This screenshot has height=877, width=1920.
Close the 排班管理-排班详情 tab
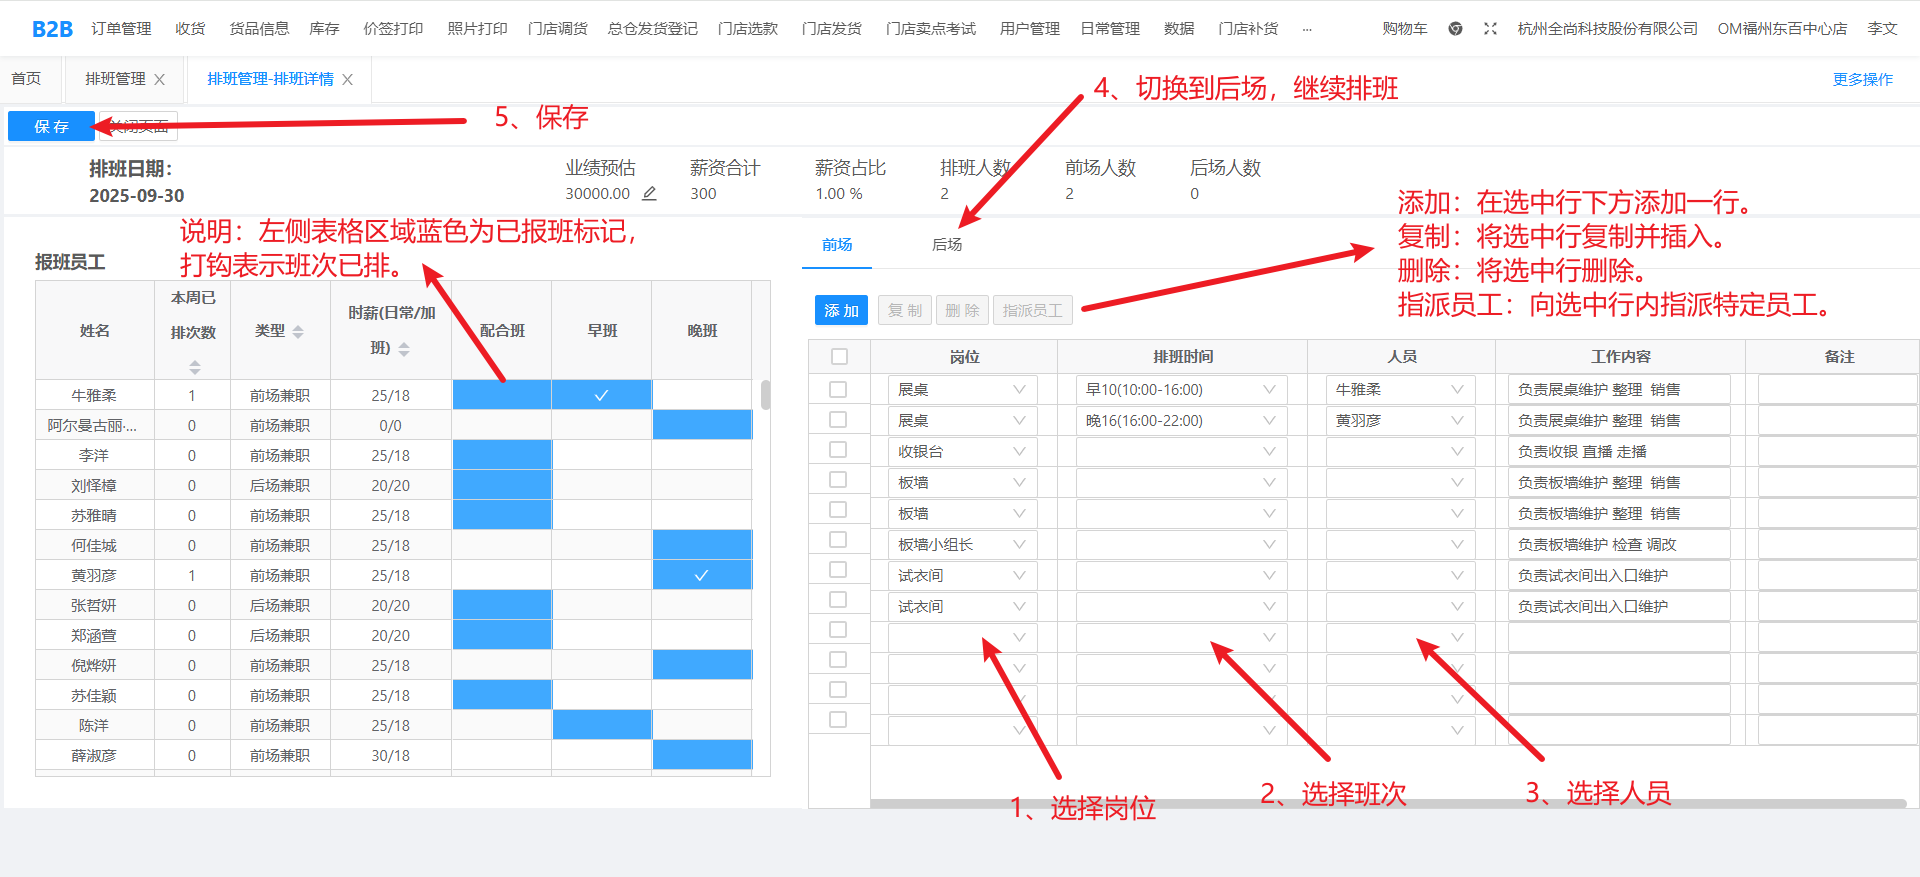tap(348, 80)
